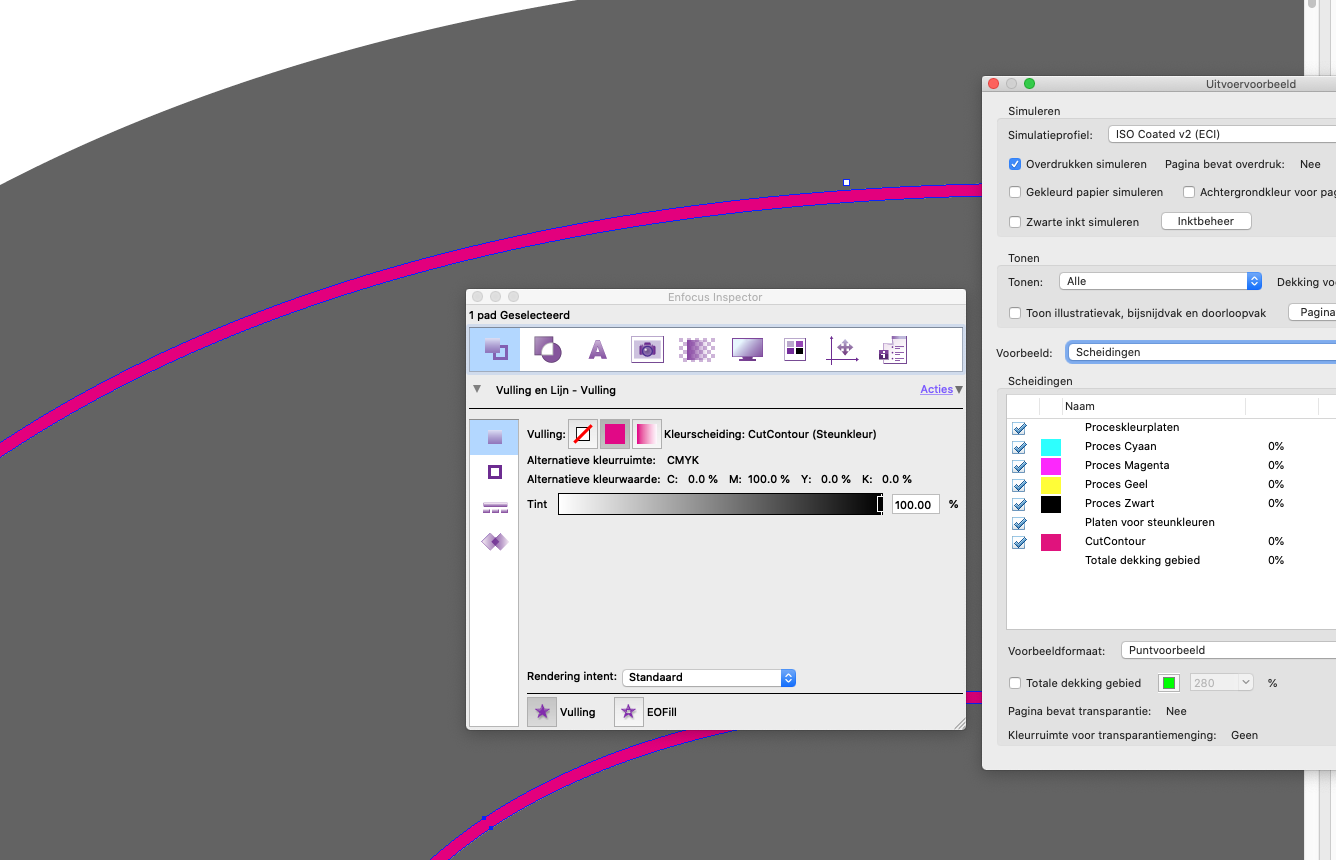
Task: Uncheck the Proces Magenta separation
Action: coord(1019,466)
